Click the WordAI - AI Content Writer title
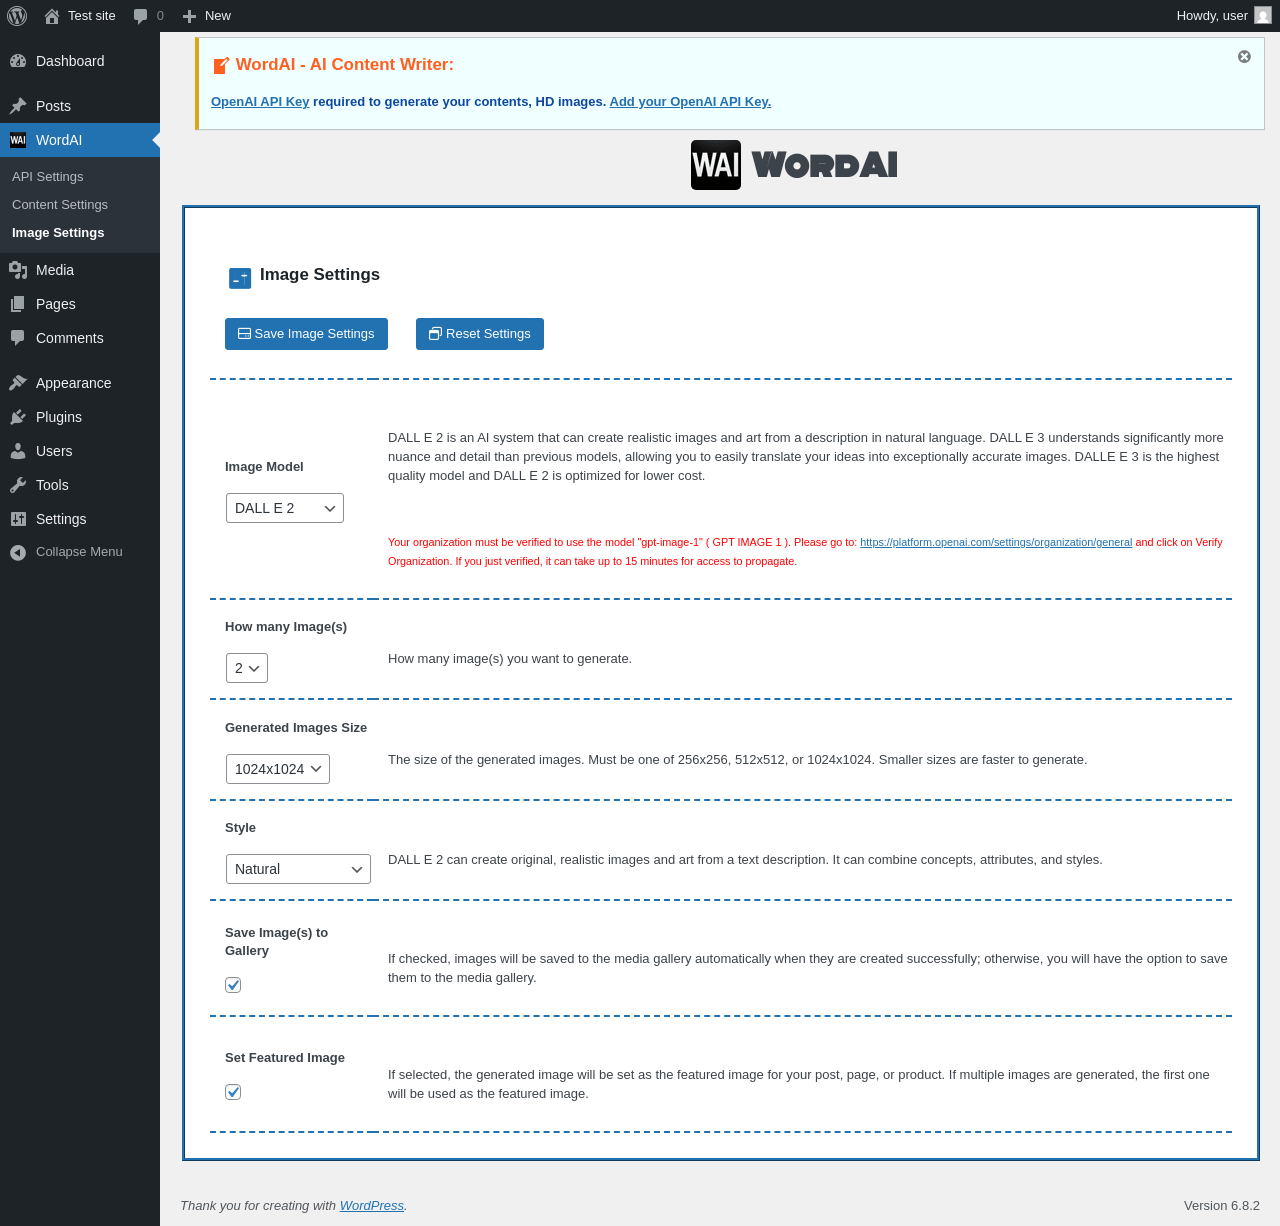Screen dimensions: 1280x1226 [345, 65]
